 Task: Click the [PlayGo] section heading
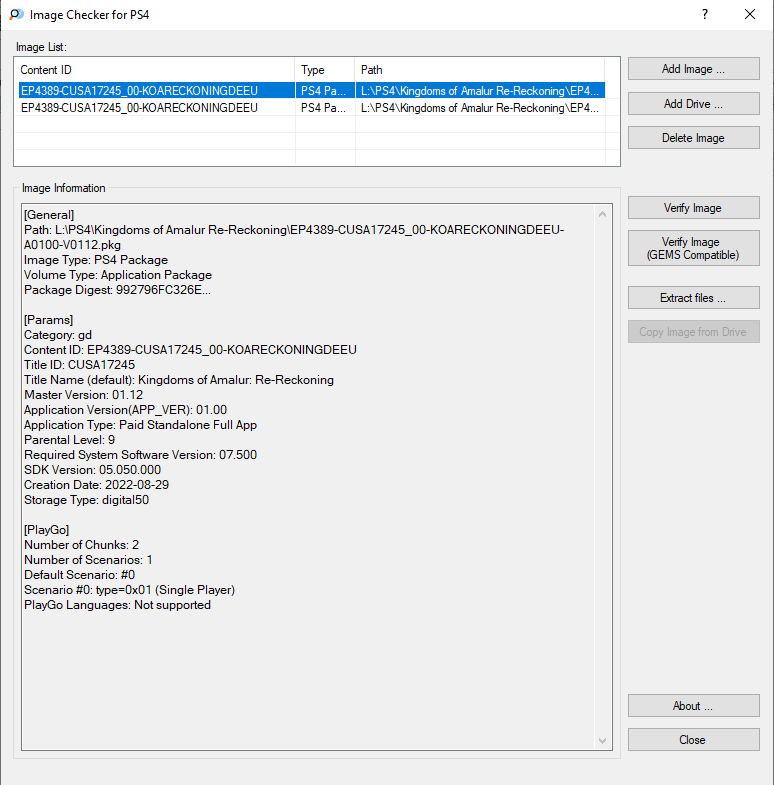(x=47, y=530)
